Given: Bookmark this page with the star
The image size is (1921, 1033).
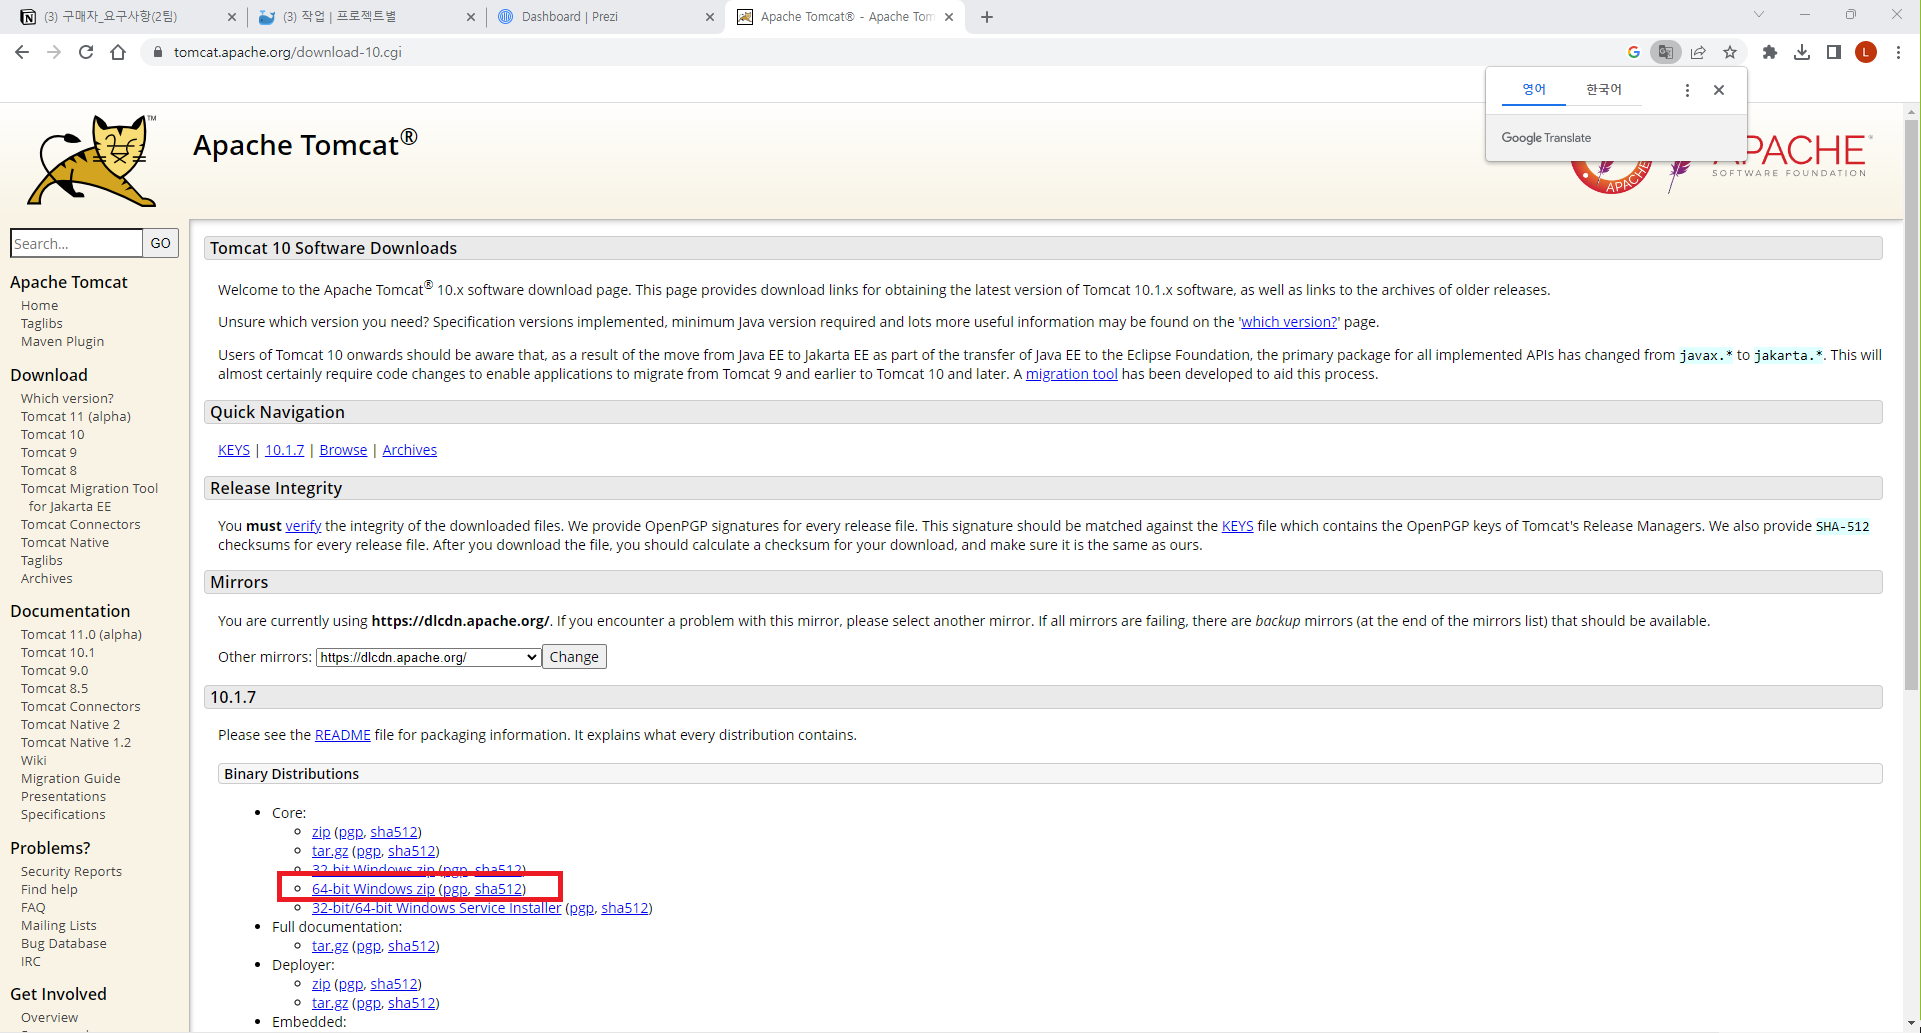Looking at the screenshot, I should tap(1730, 52).
